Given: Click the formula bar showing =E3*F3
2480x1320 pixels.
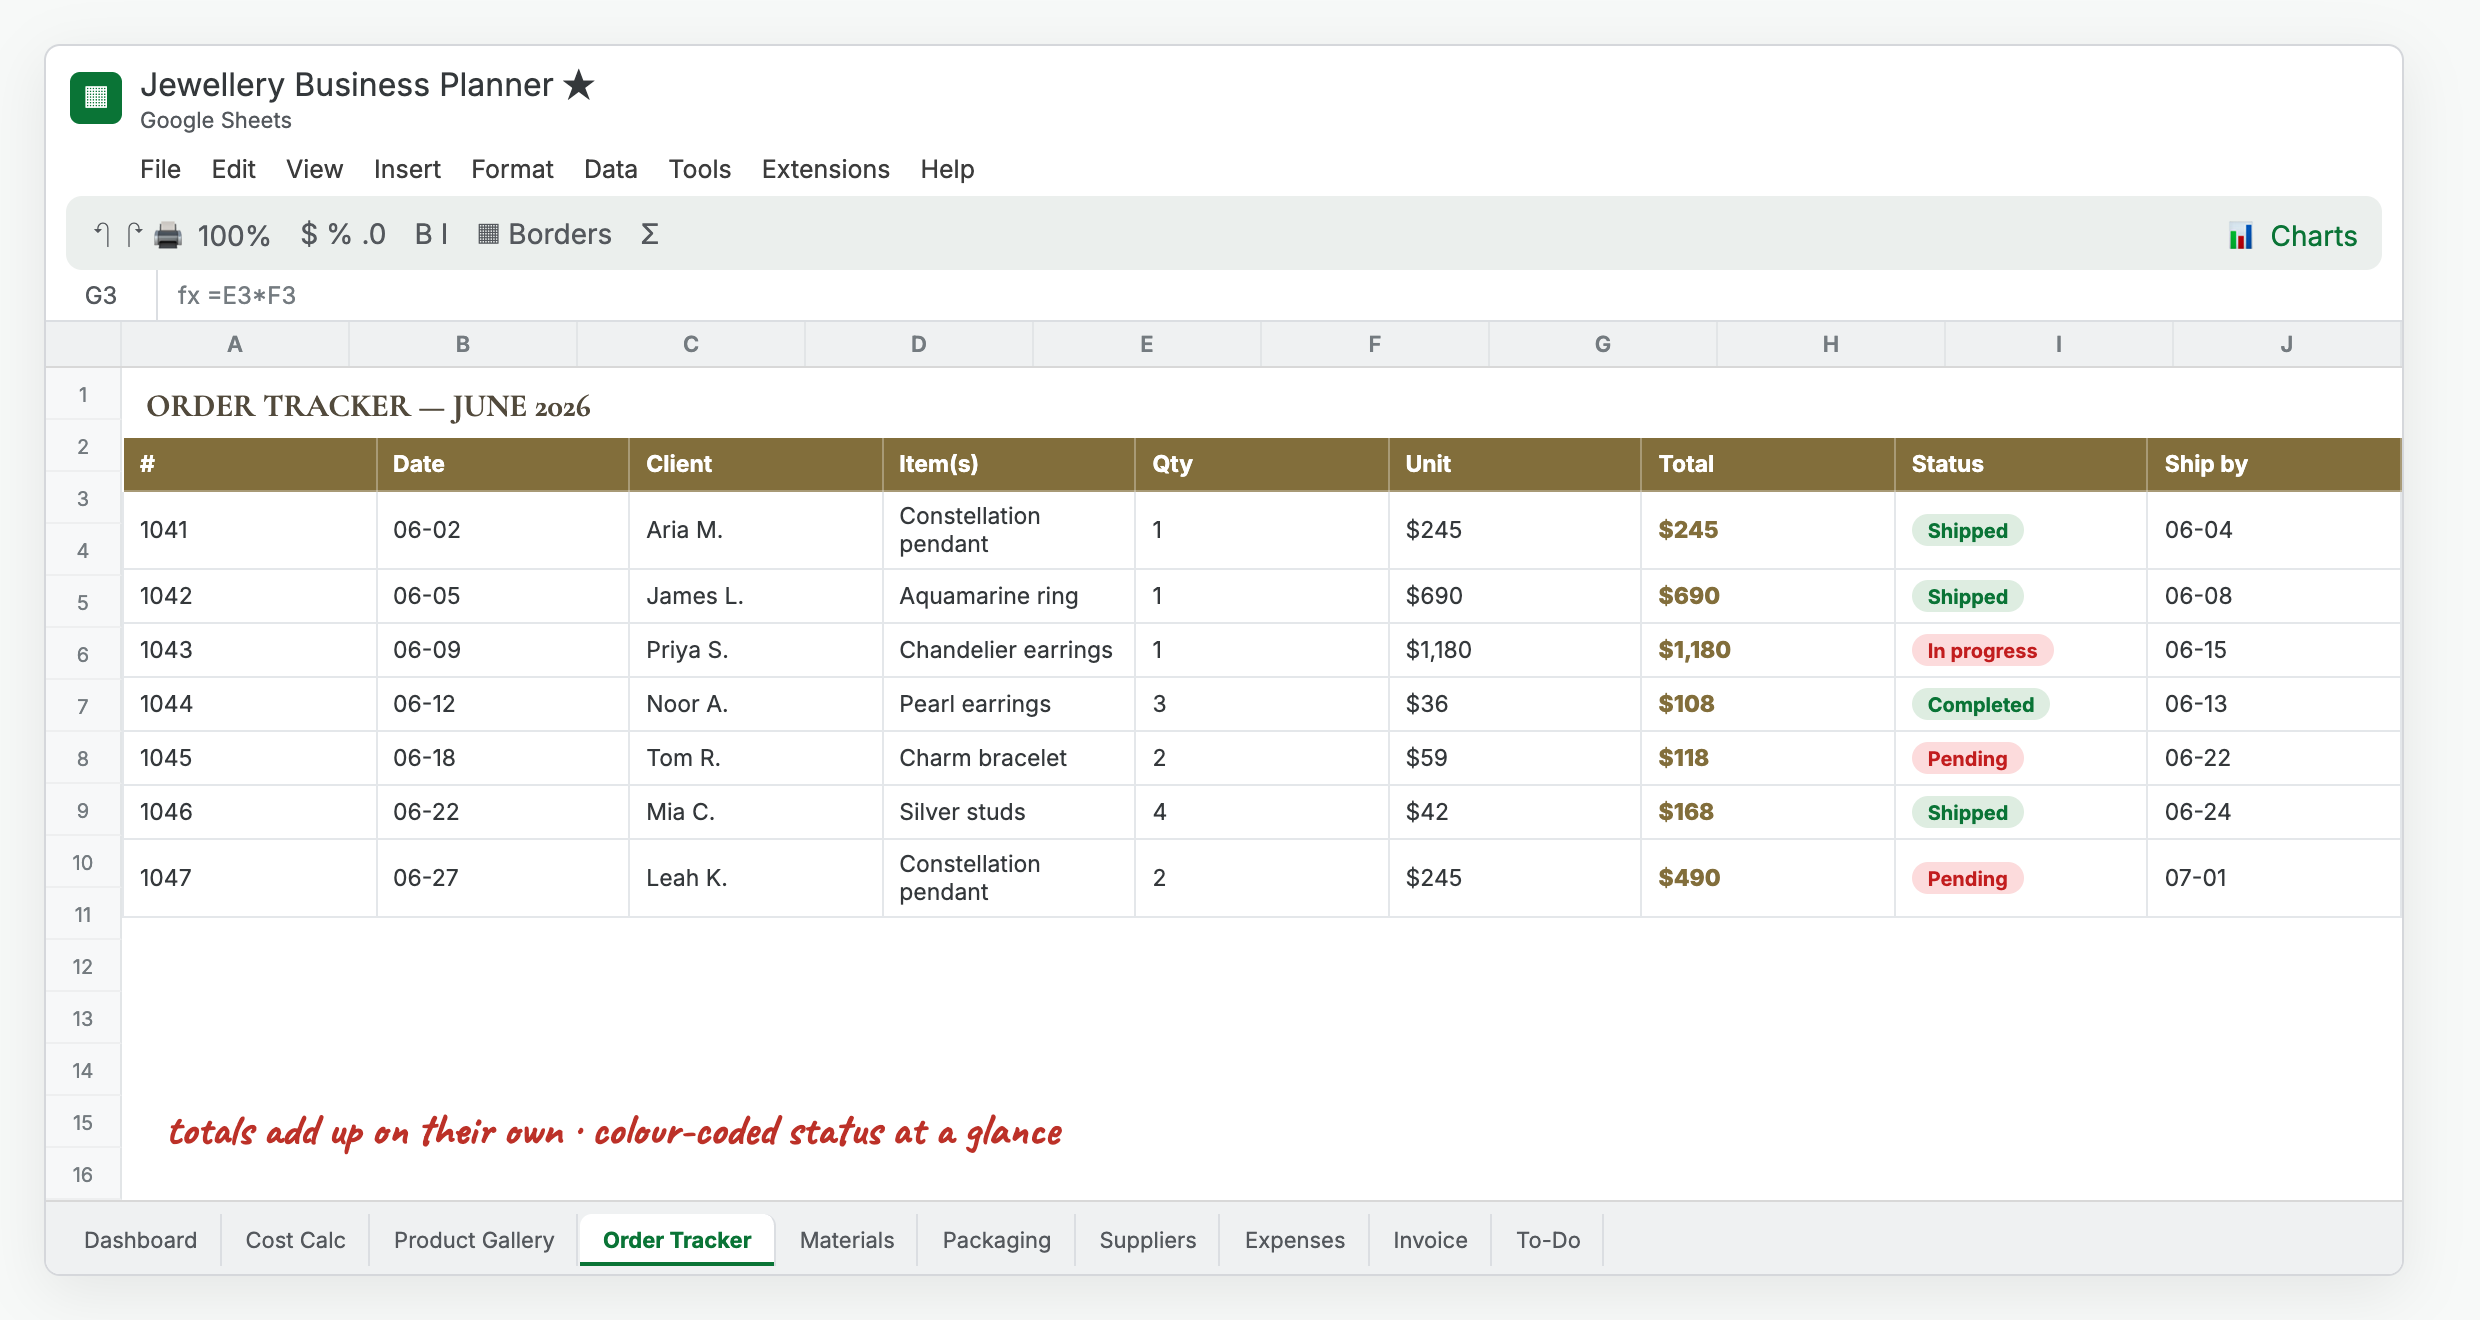Looking at the screenshot, I should pos(1280,296).
